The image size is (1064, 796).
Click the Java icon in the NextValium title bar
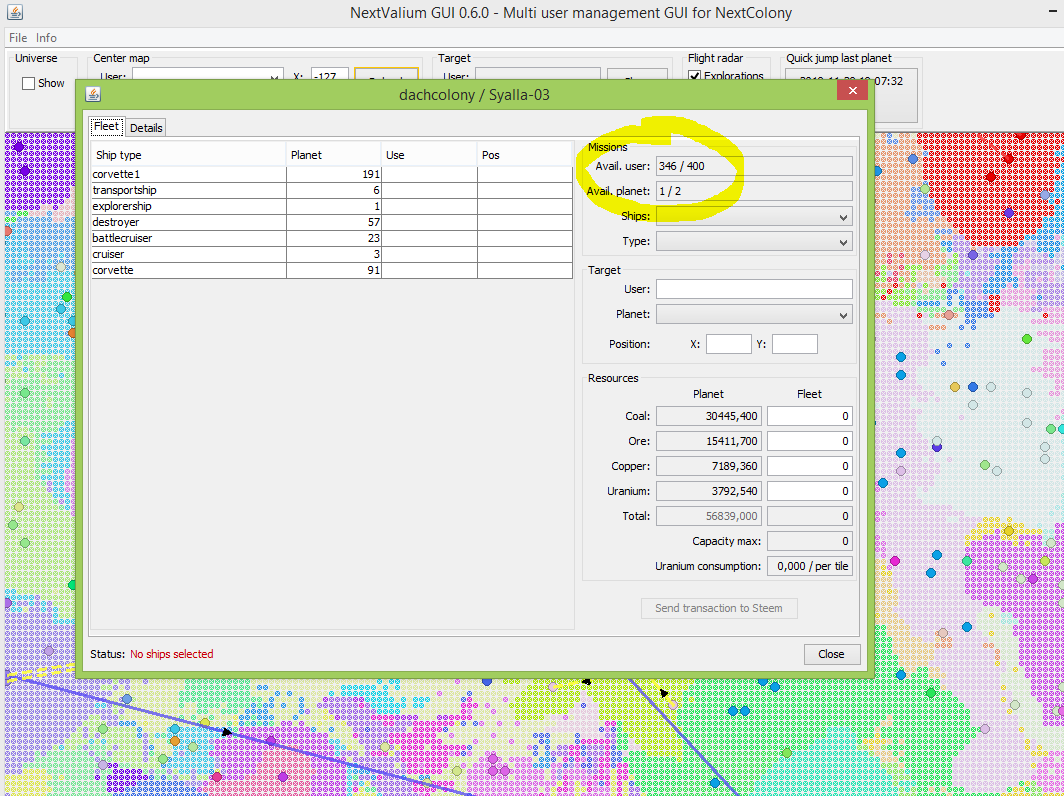15,12
